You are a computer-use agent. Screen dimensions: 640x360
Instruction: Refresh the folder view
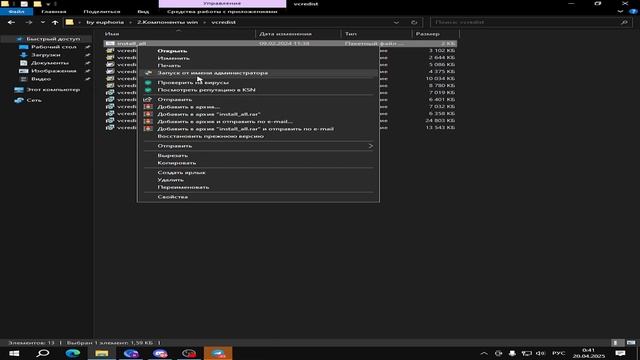tap(414, 22)
